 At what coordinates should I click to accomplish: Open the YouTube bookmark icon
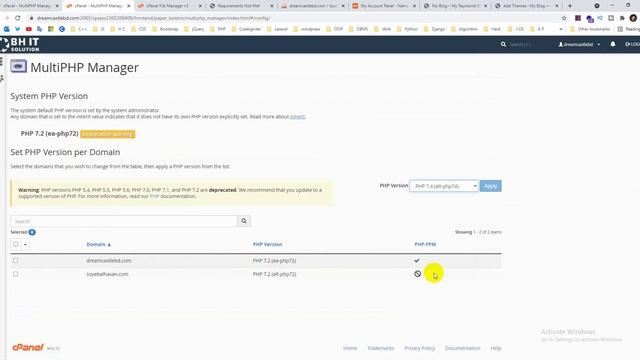[29, 29]
